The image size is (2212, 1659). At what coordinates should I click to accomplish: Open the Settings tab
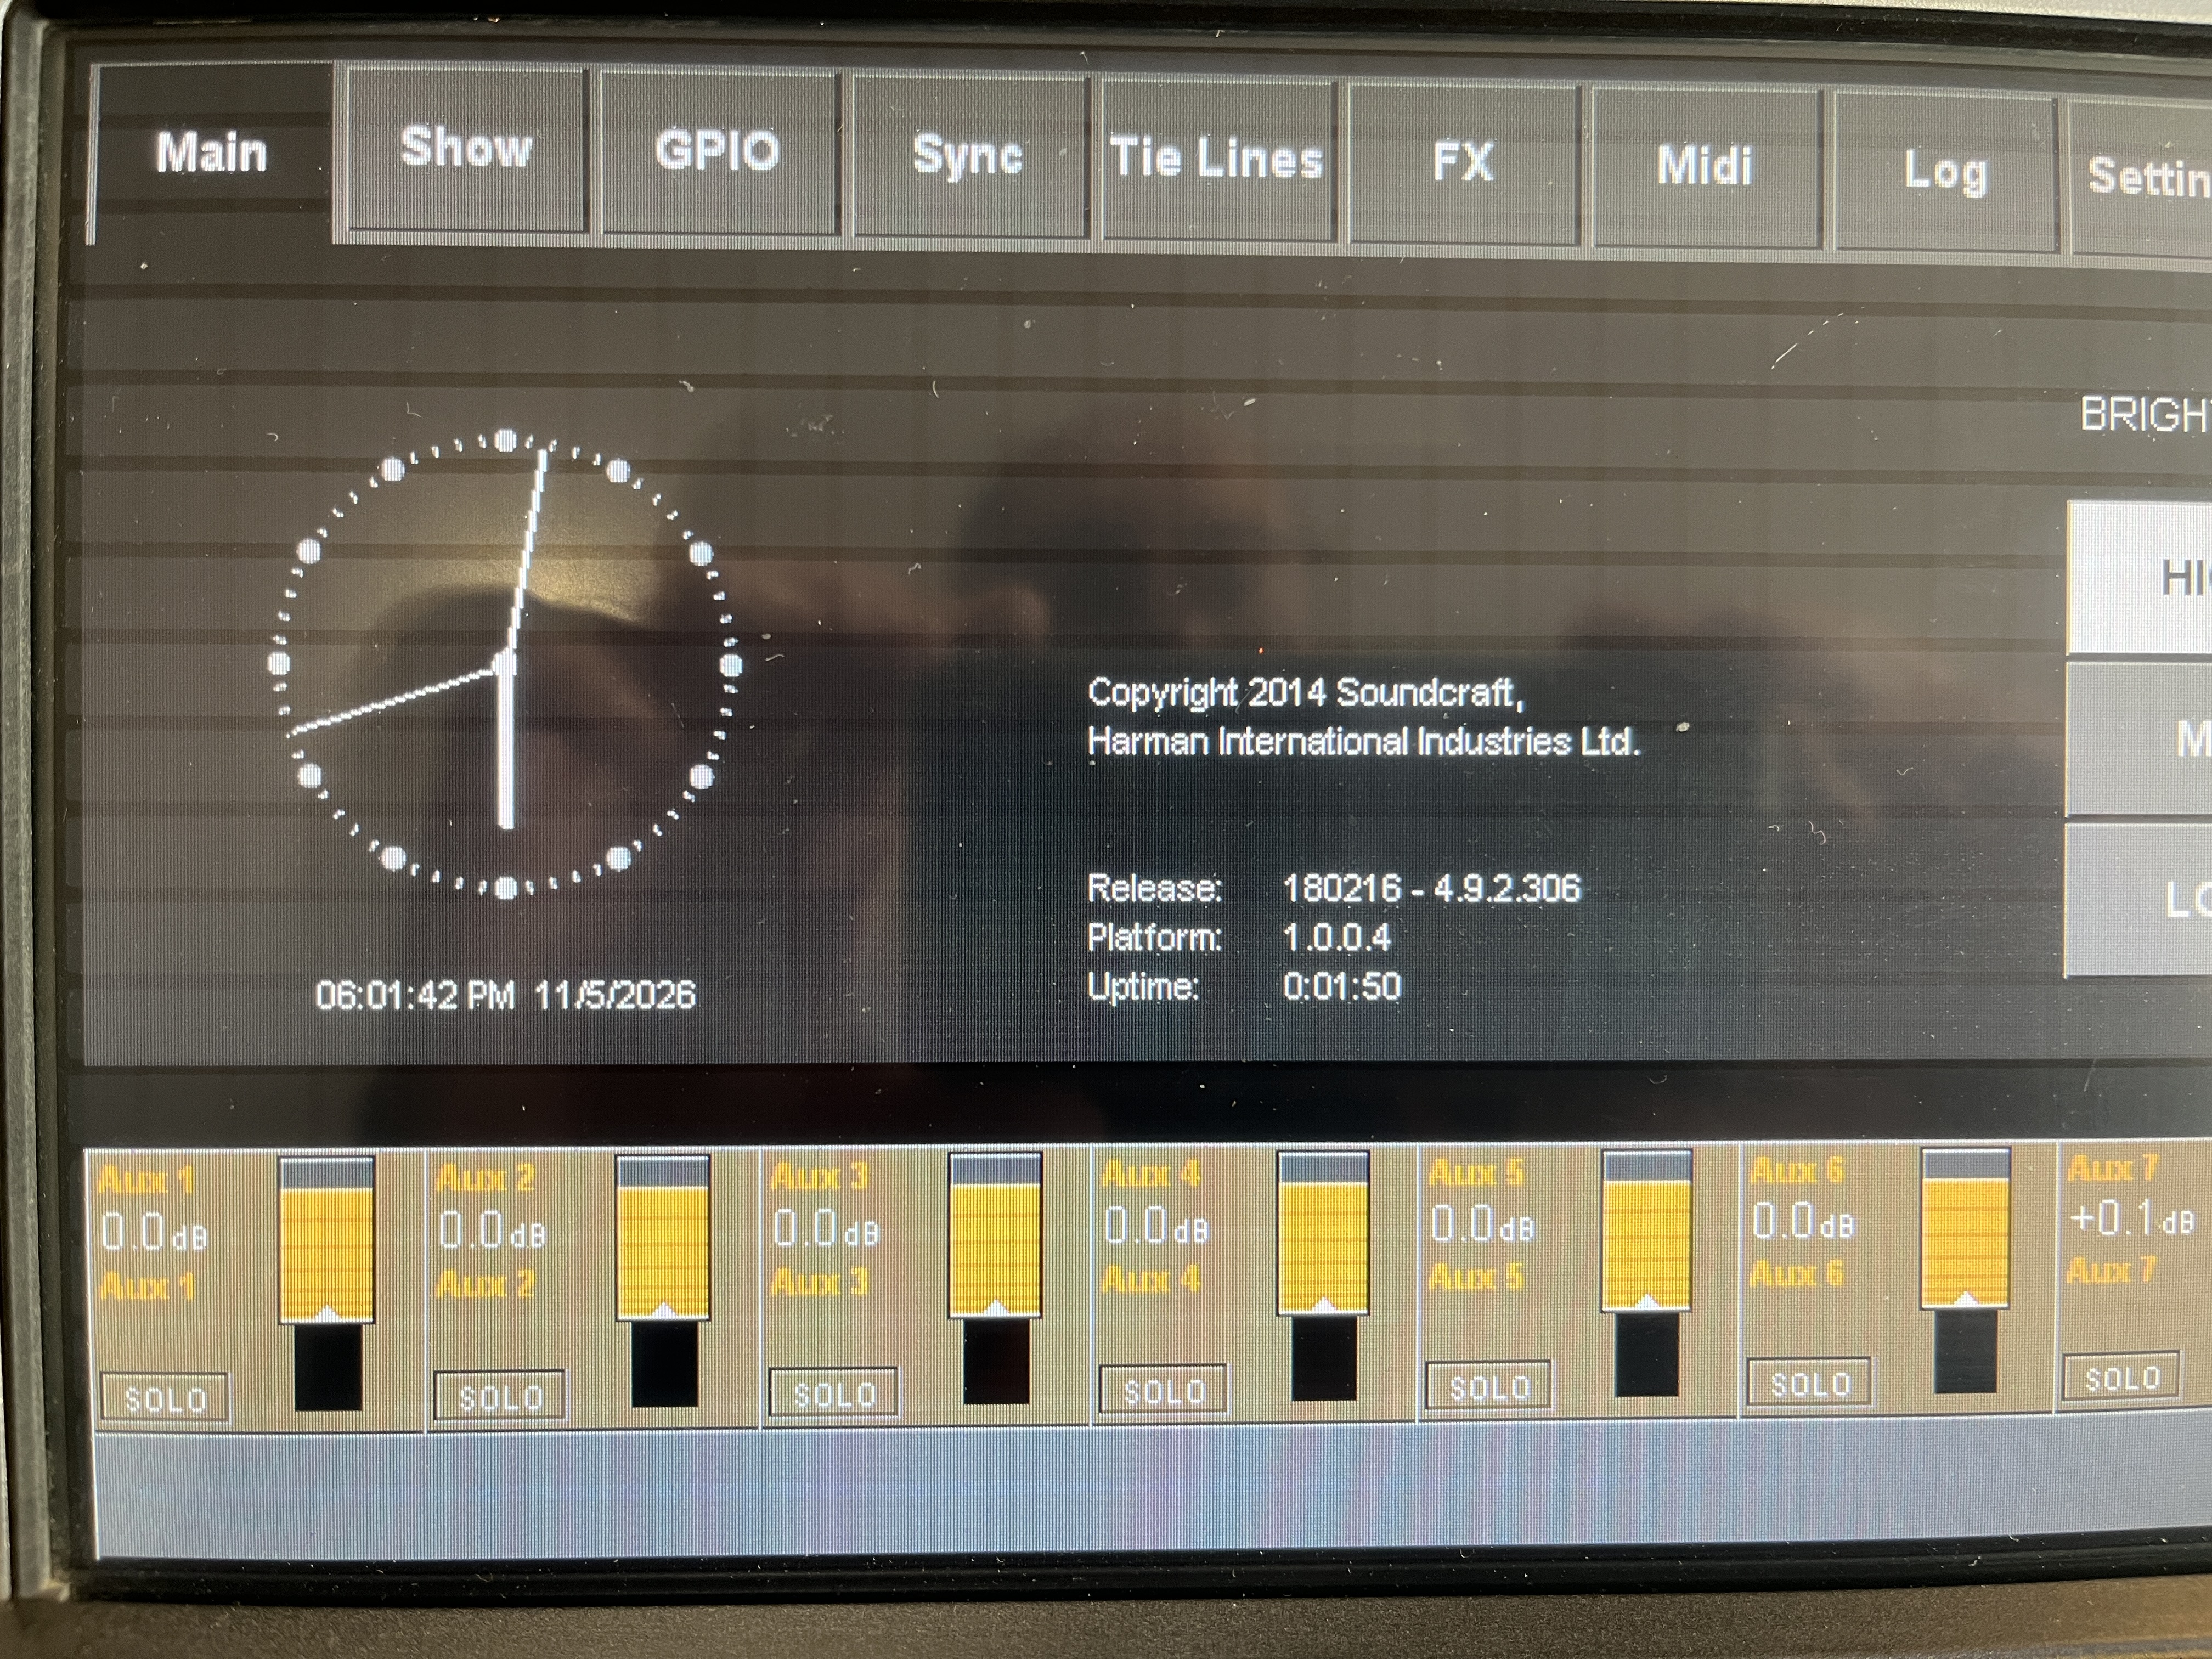pos(2141,176)
